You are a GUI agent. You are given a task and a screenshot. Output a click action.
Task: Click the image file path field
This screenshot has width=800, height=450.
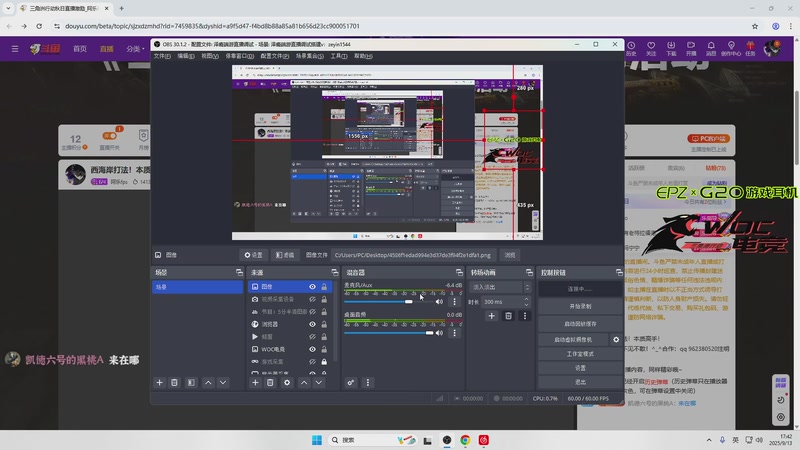(414, 255)
